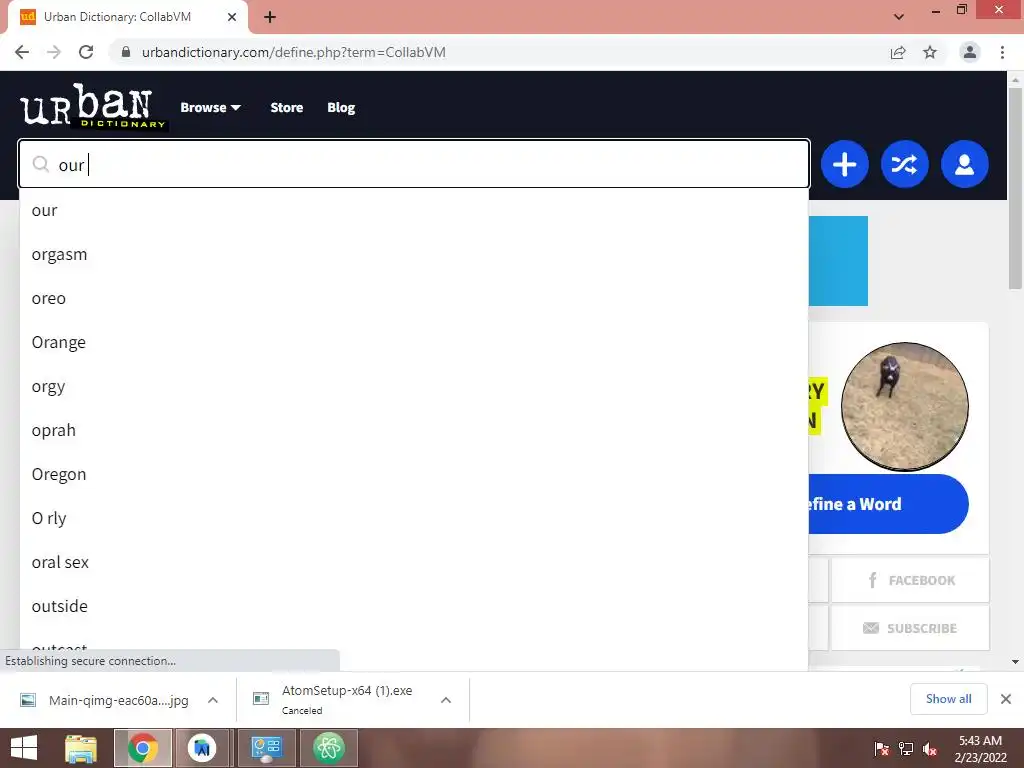Viewport: 1024px width, 768px height.
Task: Open the Control Panel taskbar icon
Action: click(266, 748)
